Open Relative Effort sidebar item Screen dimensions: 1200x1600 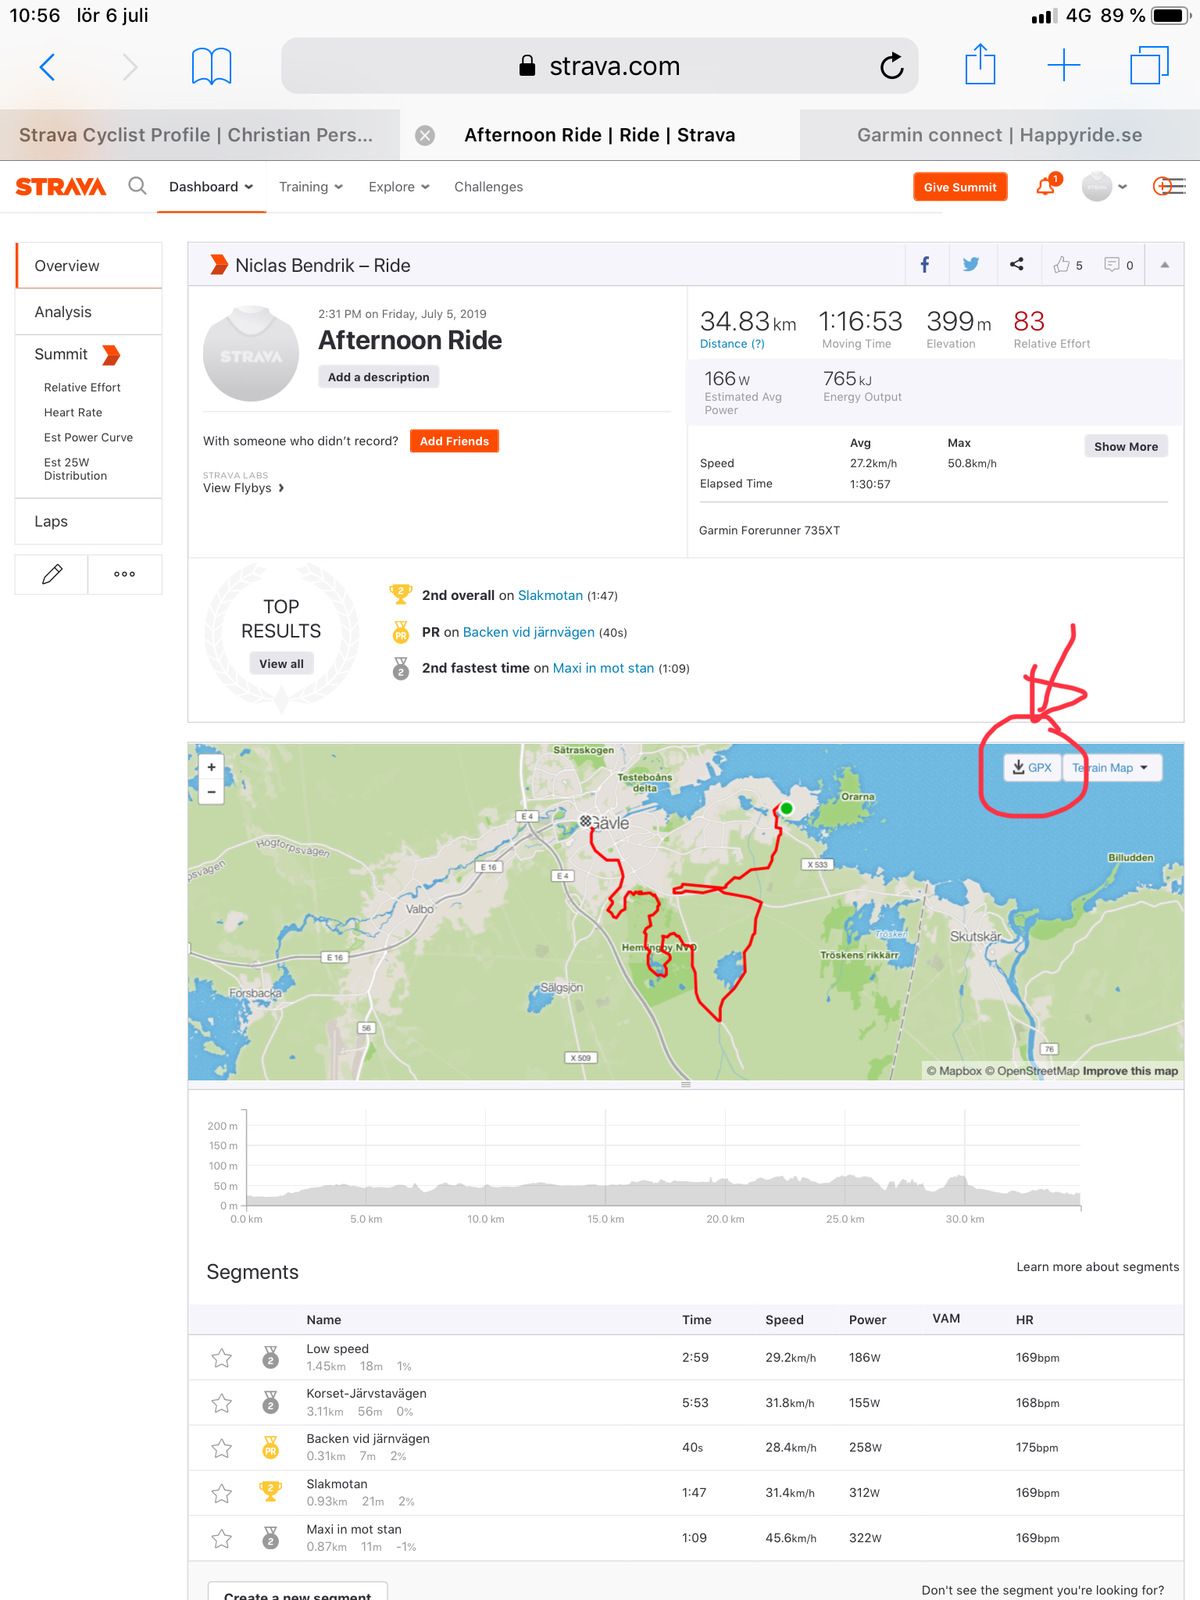click(82, 387)
